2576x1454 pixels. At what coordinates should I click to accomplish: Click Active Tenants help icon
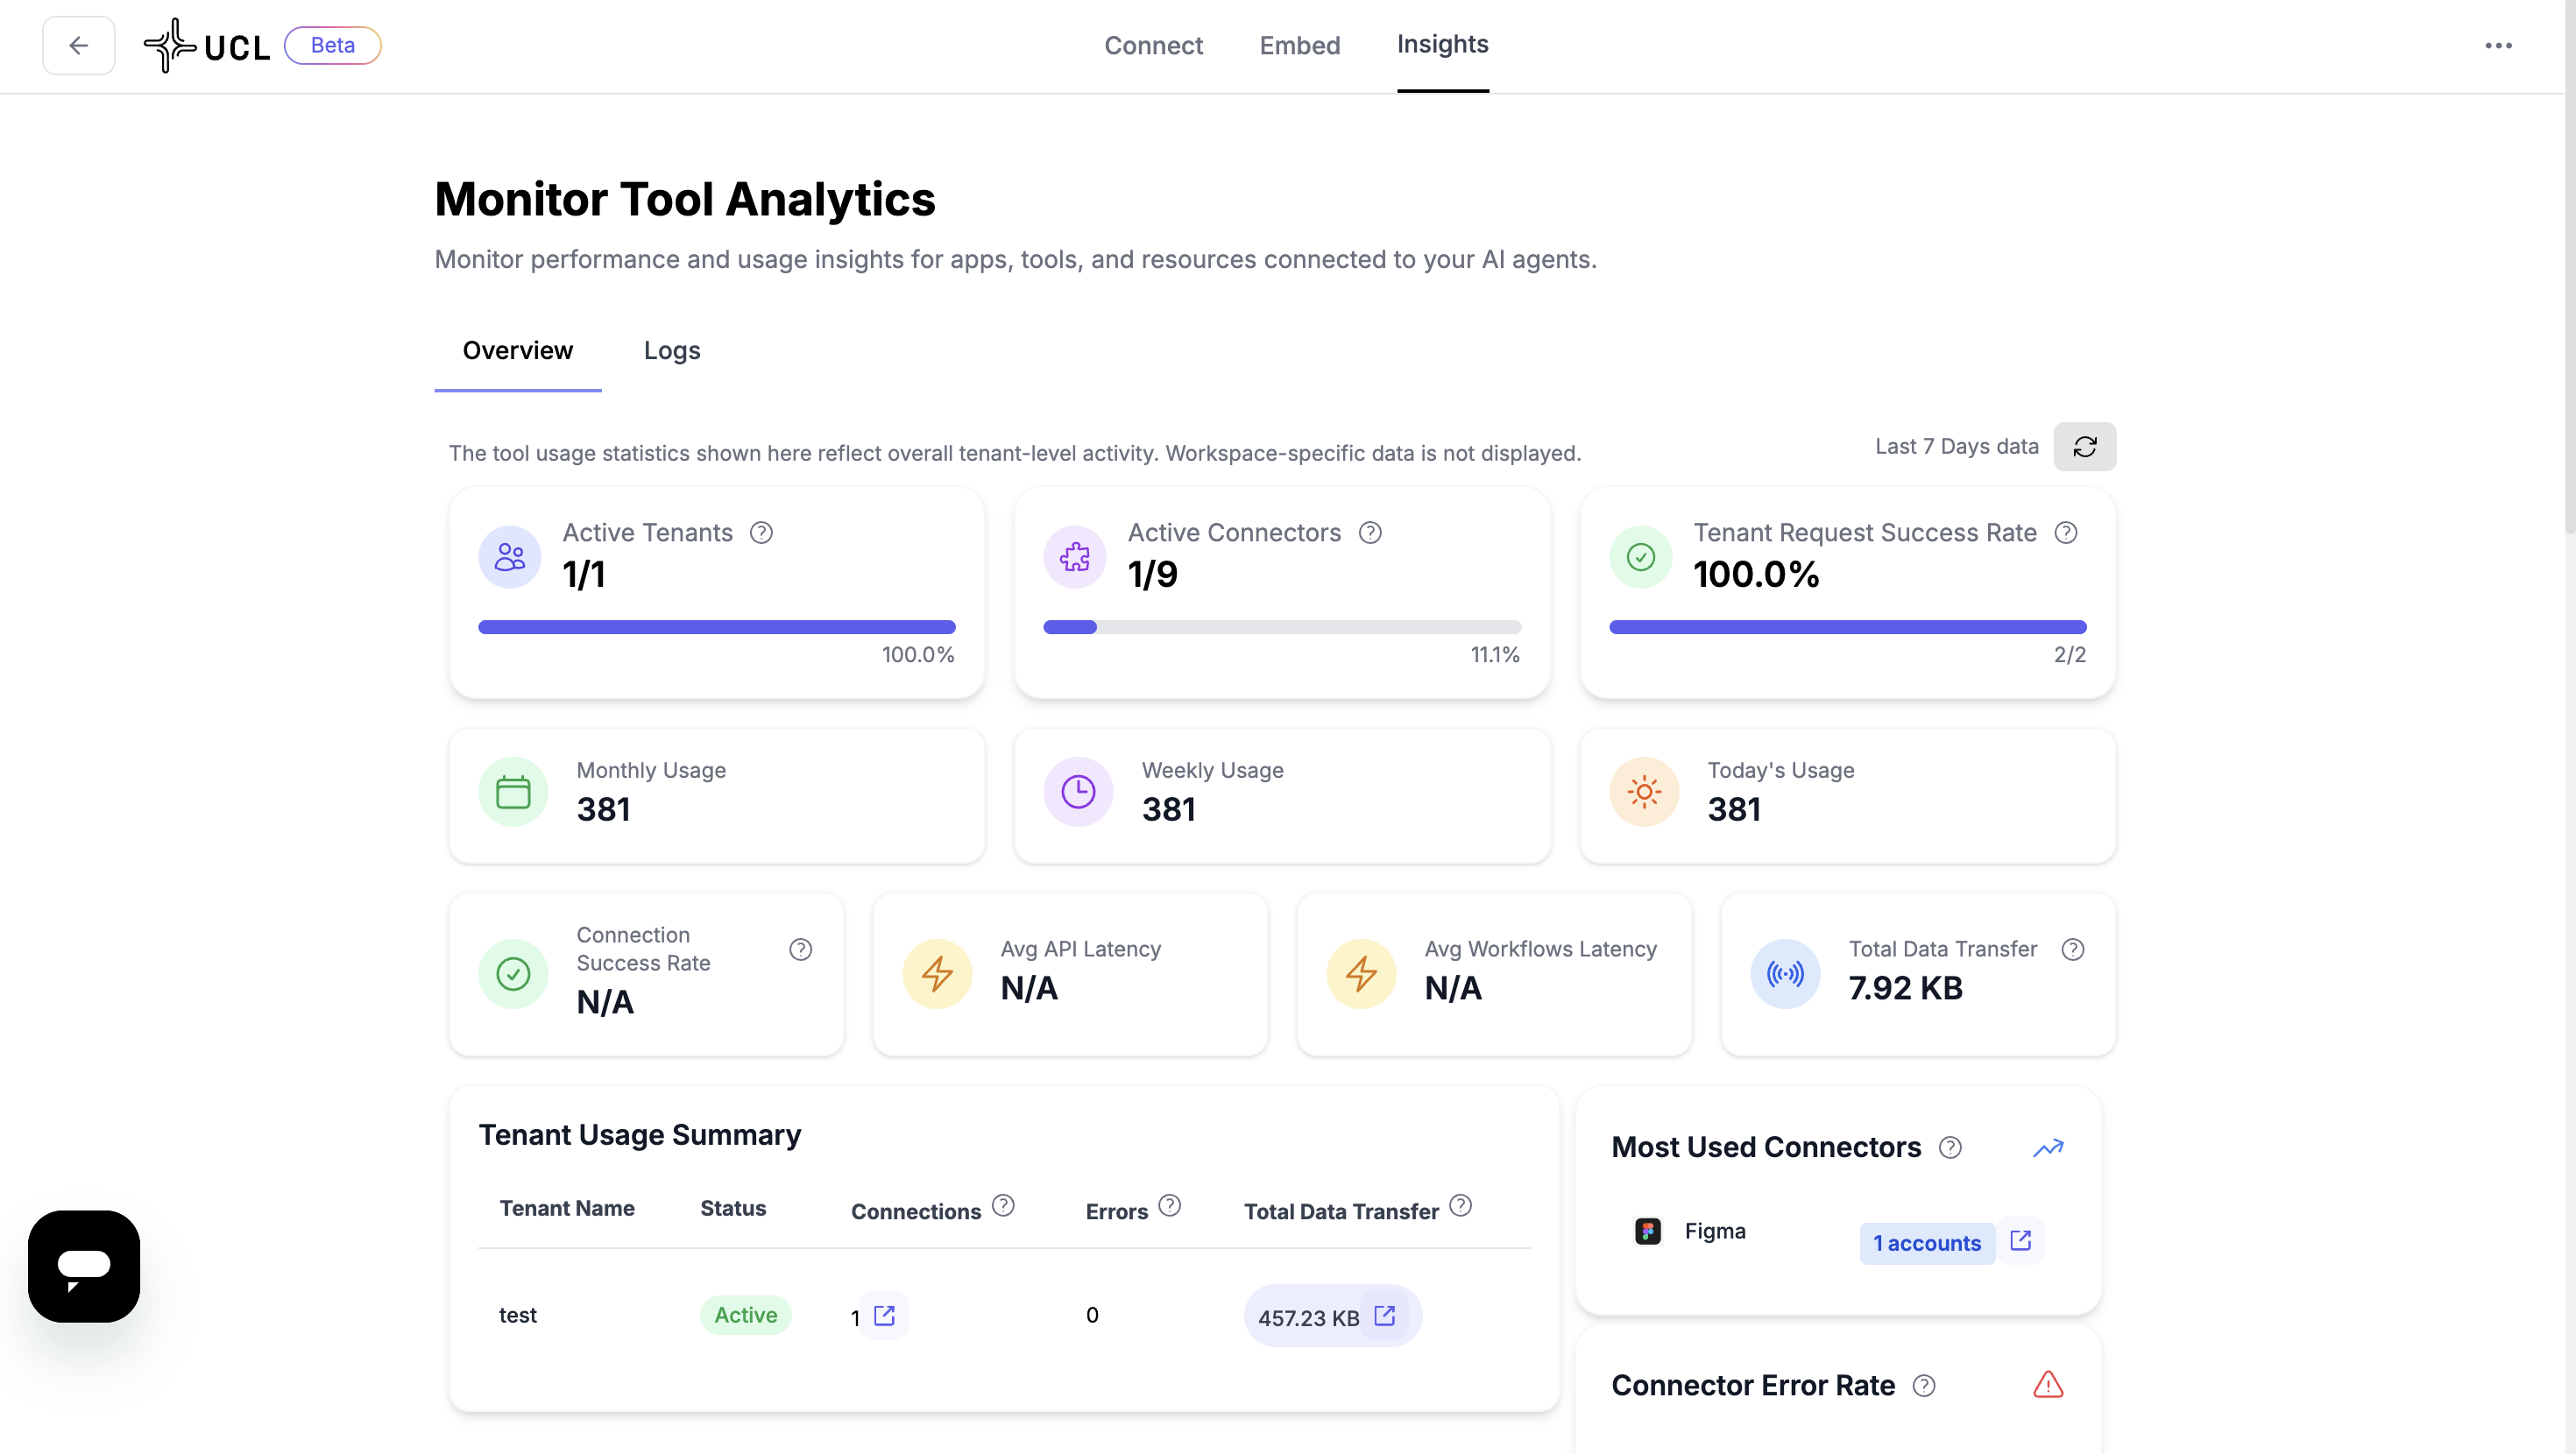pyautogui.click(x=761, y=532)
